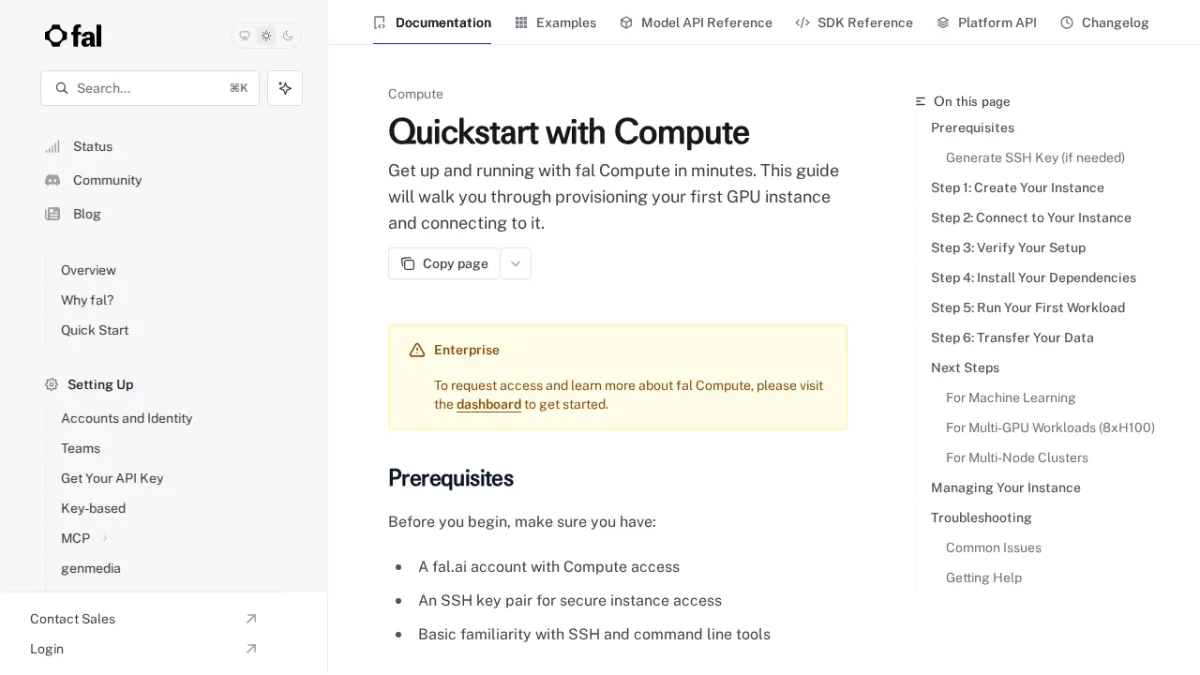Switch to light theme sun icon

pos(266,36)
